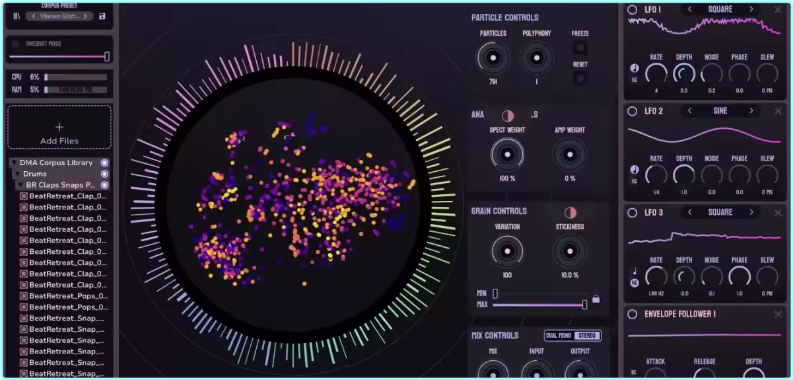Click the Oneshot Mode slider handle
This screenshot has width=793, height=380.
click(x=107, y=56)
